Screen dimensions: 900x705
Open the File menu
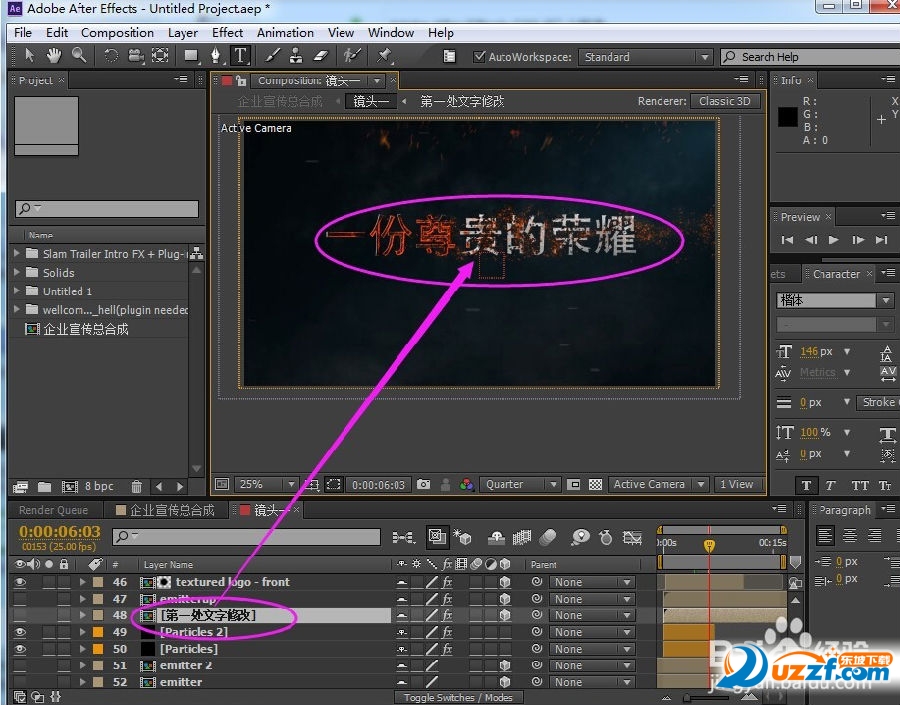(23, 33)
